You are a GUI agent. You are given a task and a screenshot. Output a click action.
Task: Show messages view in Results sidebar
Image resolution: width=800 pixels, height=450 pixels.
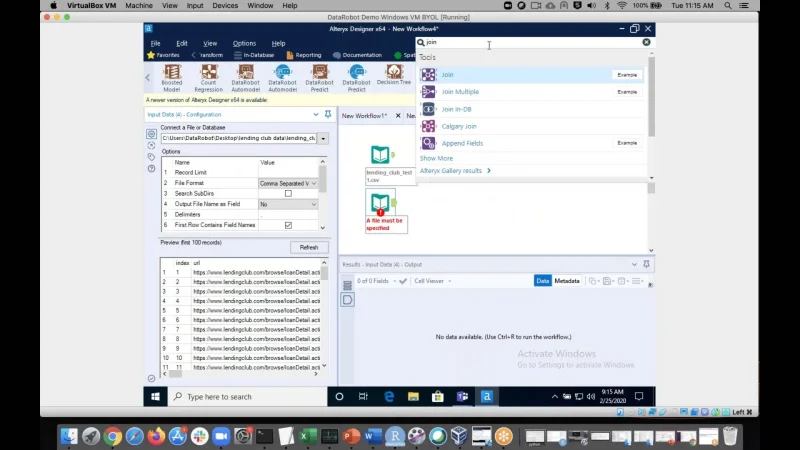347,286
